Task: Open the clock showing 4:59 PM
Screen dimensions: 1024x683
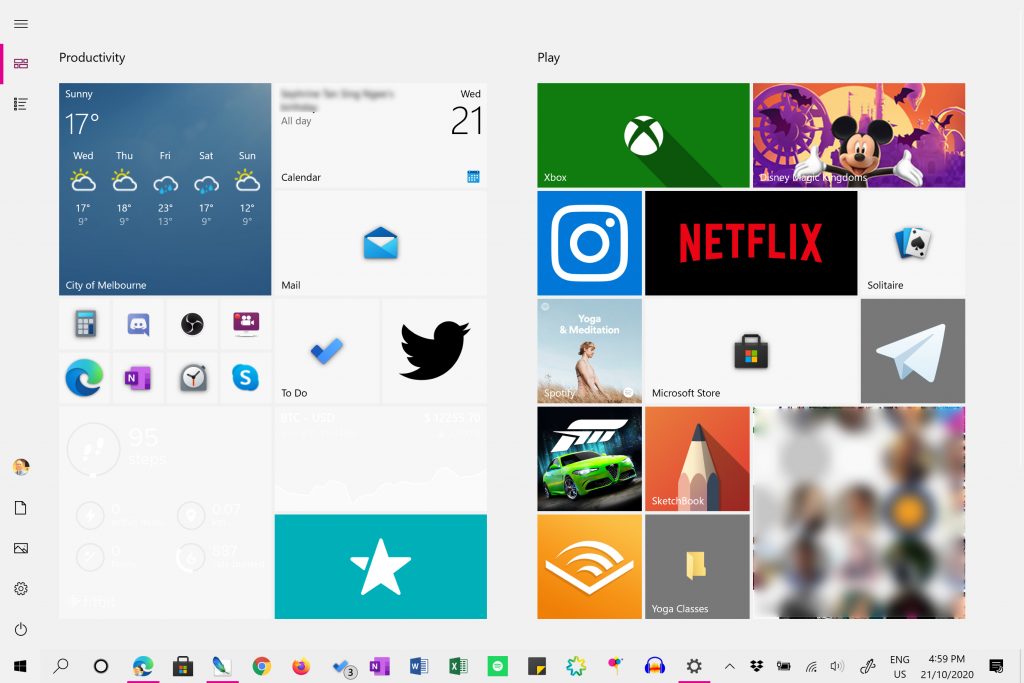Action: coord(947,667)
